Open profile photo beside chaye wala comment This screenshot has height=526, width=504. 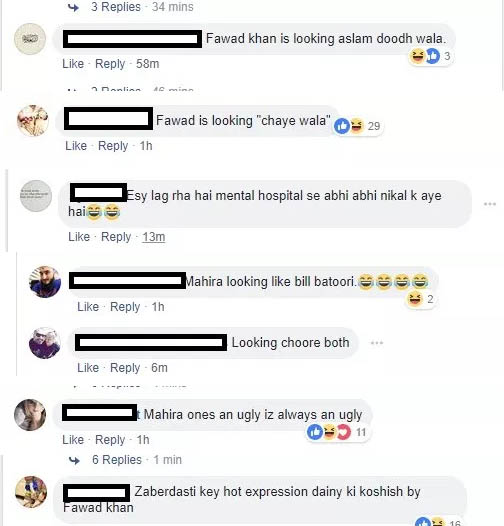(x=33, y=121)
